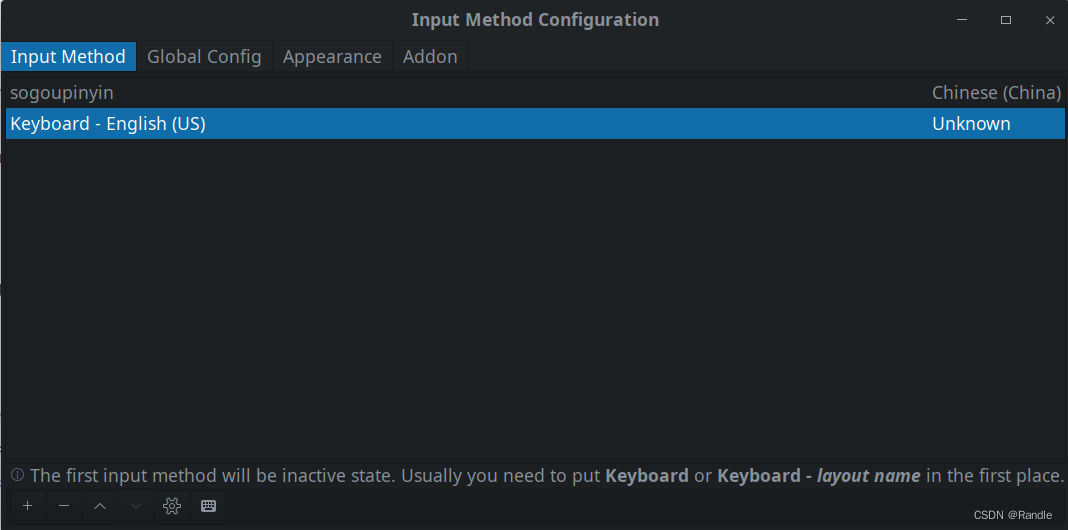Close the Input Method Configuration window

tap(1050, 20)
